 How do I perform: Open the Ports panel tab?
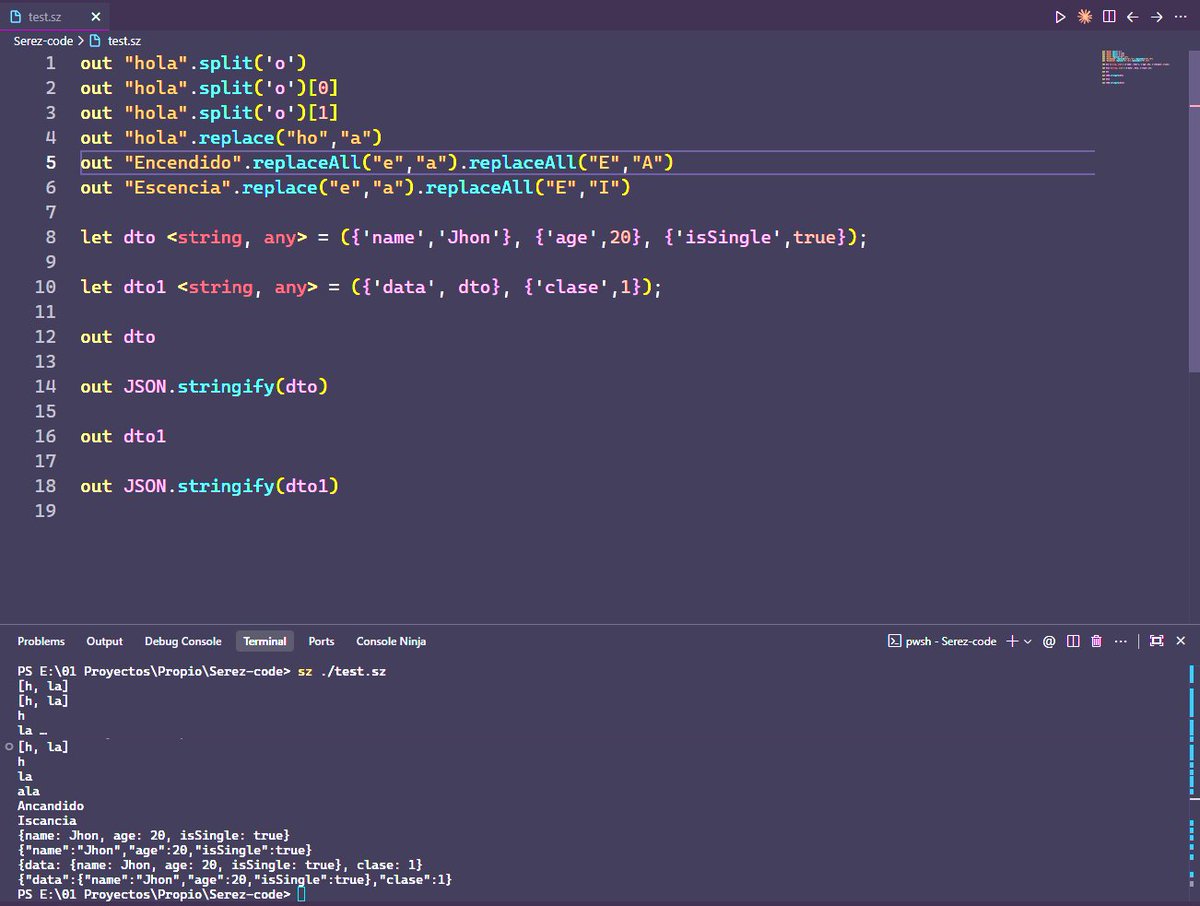pos(321,641)
